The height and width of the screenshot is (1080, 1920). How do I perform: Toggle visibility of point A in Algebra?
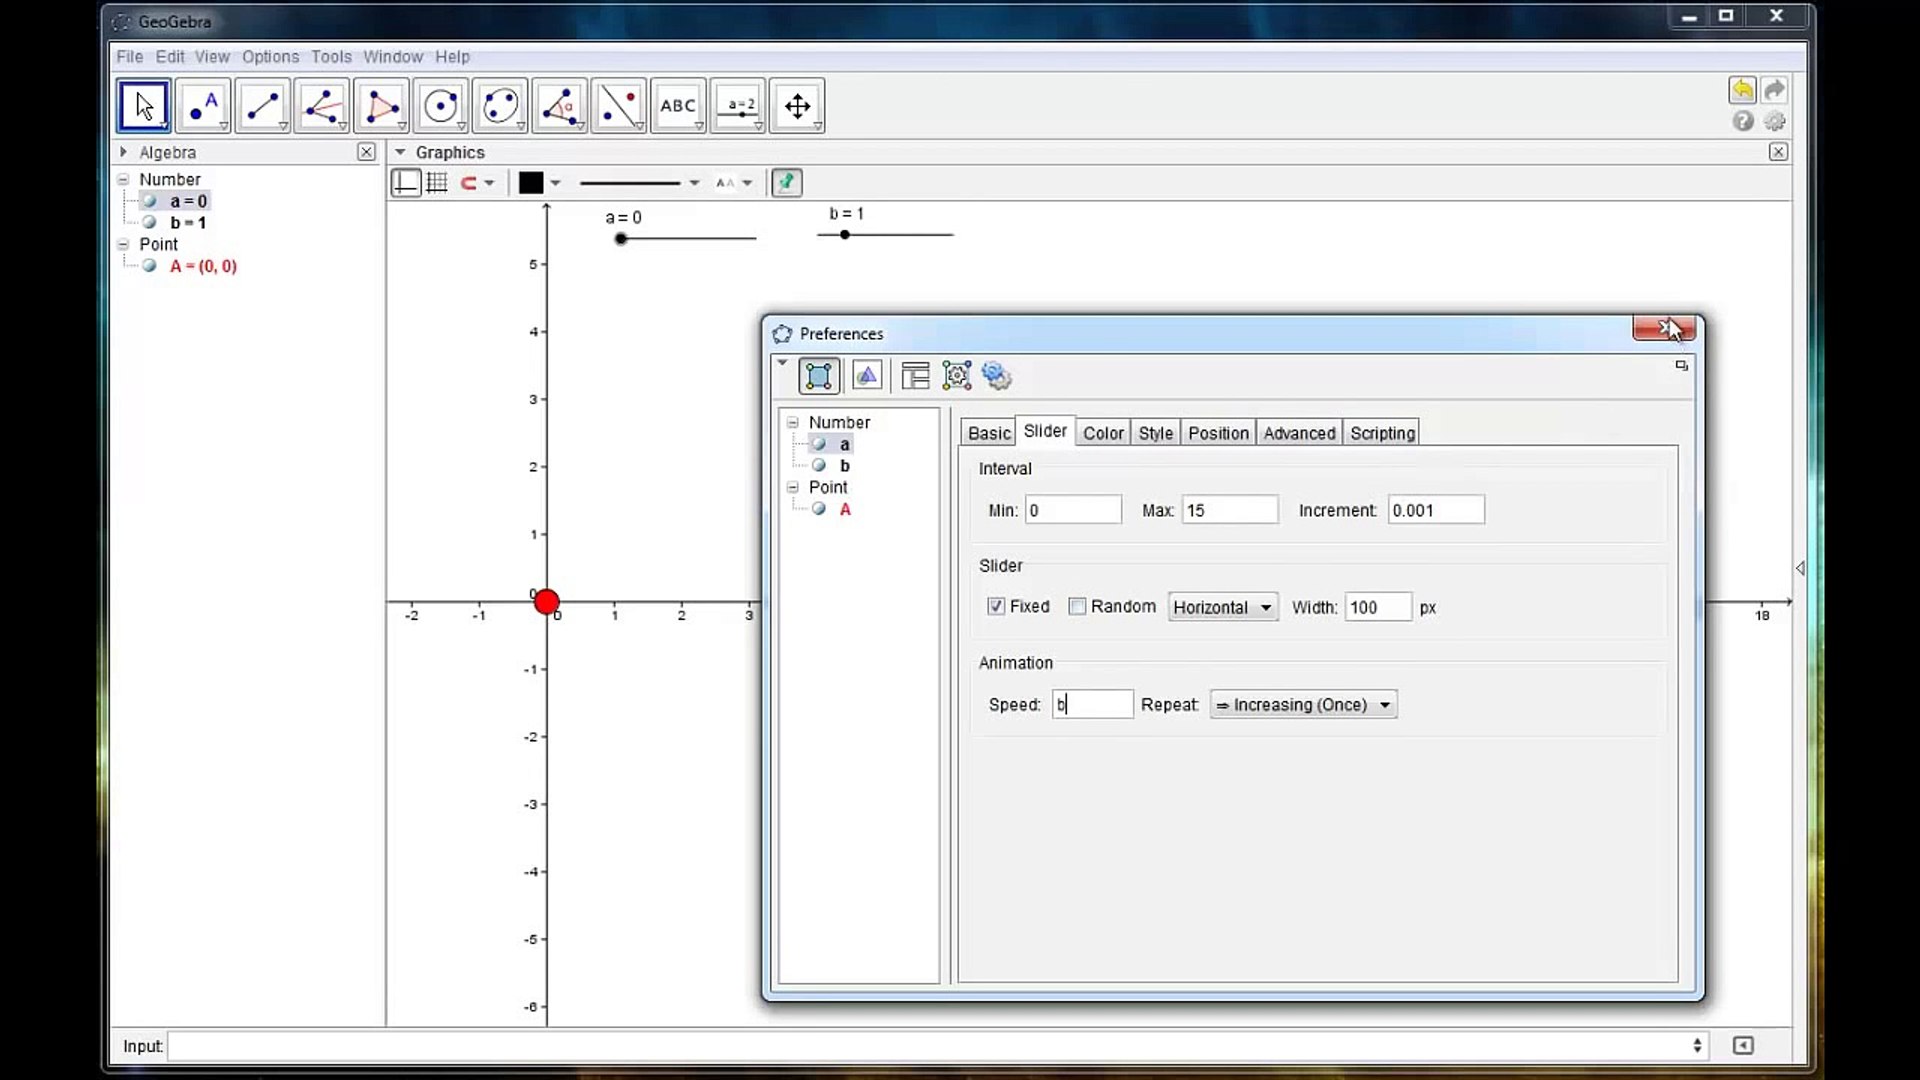(x=149, y=266)
